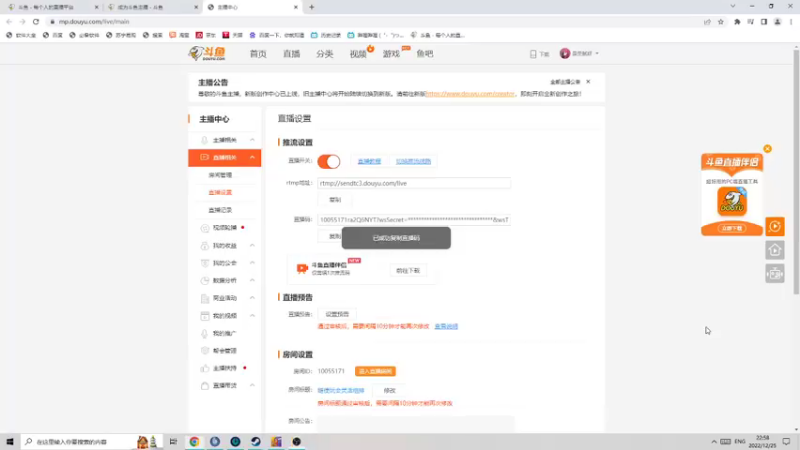Open the Windows Start menu
800x450 pixels.
(10, 442)
